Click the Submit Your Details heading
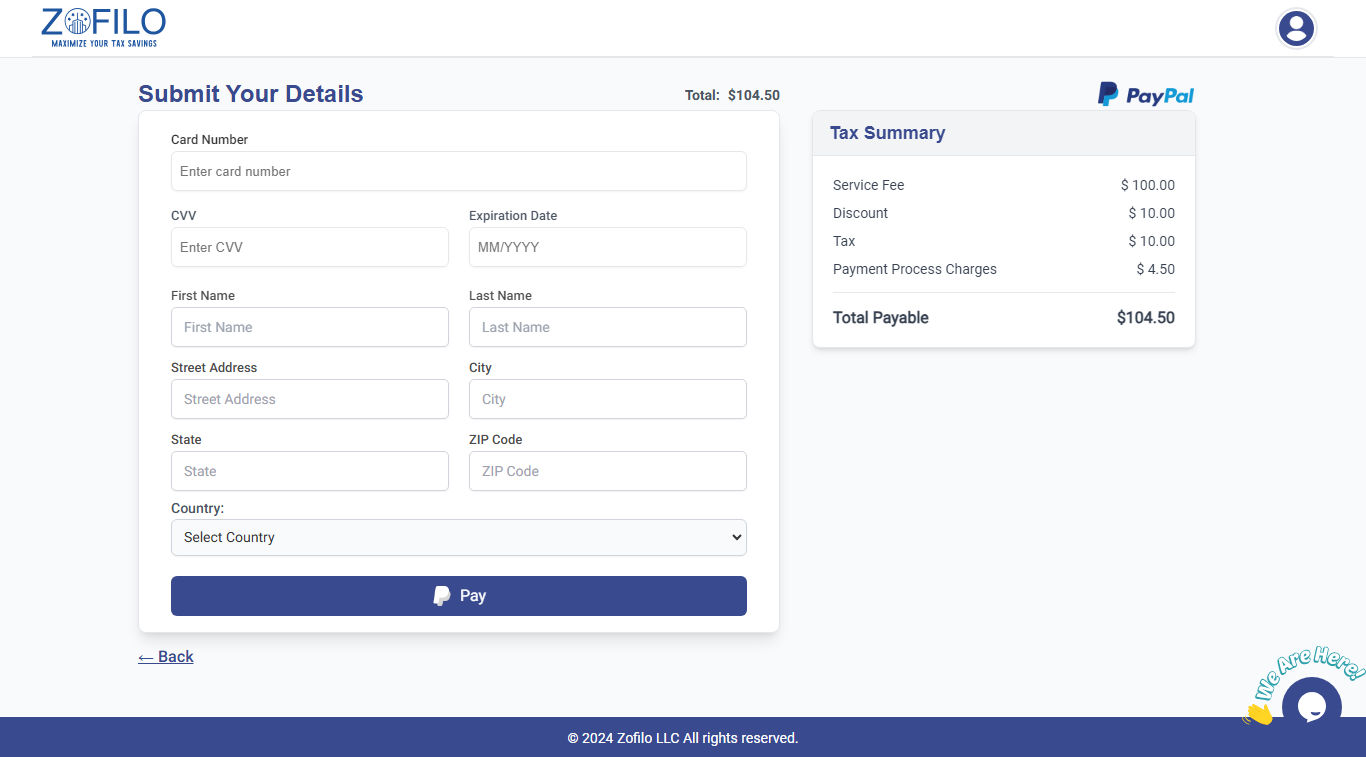This screenshot has width=1366, height=757. [x=251, y=94]
